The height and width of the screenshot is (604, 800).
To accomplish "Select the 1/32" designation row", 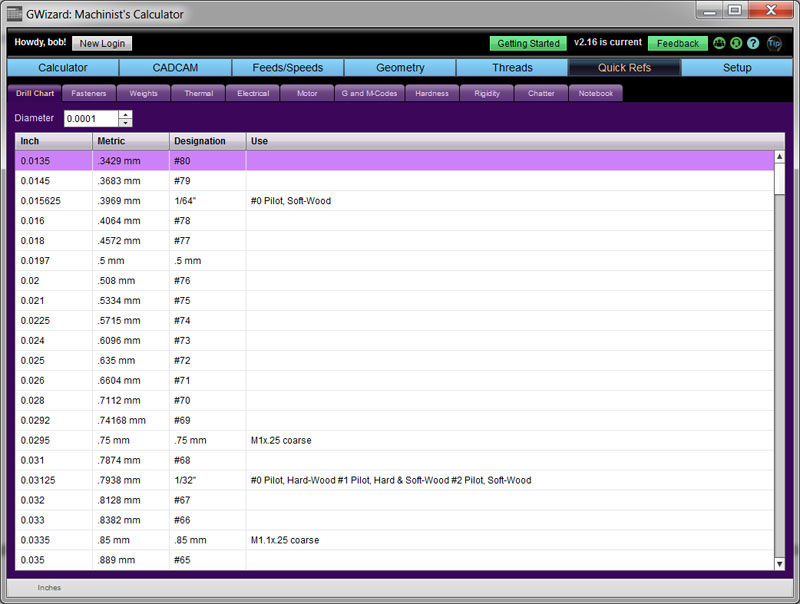I will tap(394, 480).
